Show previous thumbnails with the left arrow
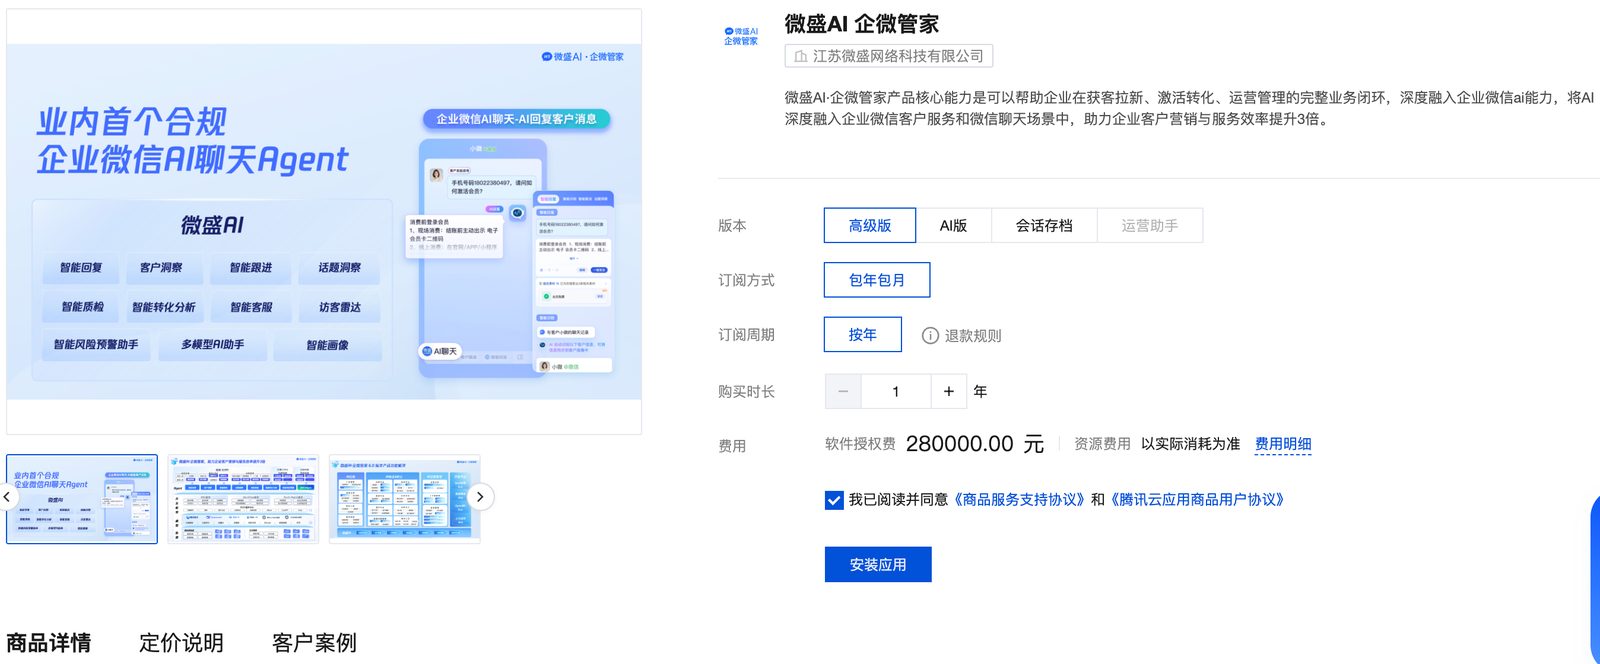The height and width of the screenshot is (664, 1600). click(x=8, y=497)
